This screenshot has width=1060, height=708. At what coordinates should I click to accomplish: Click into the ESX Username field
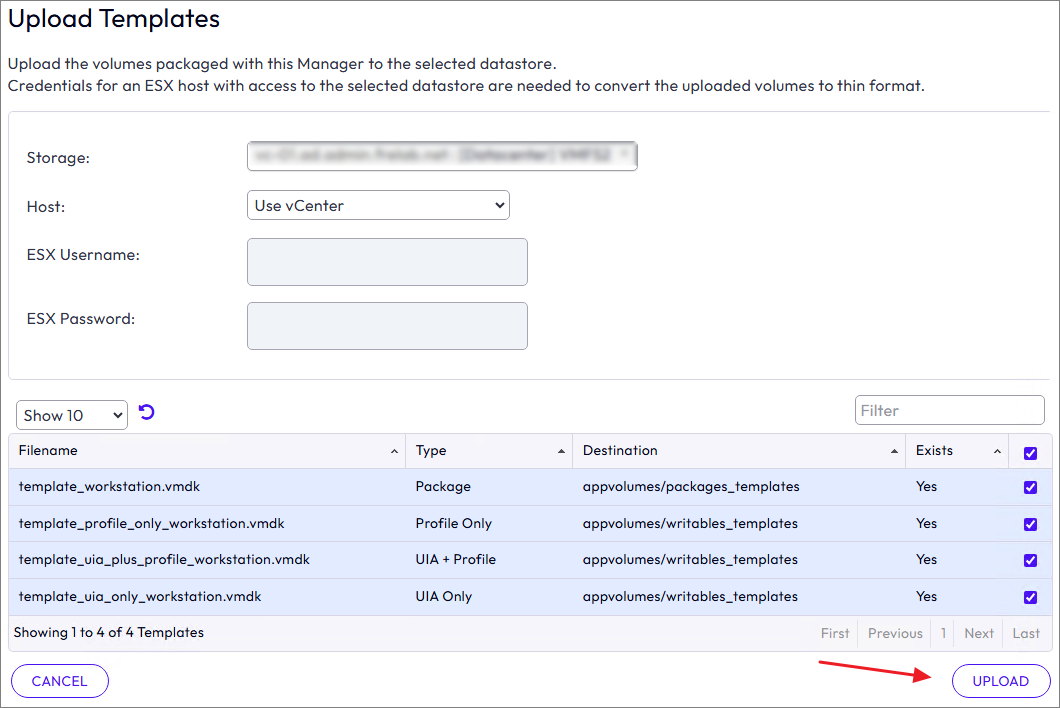387,262
